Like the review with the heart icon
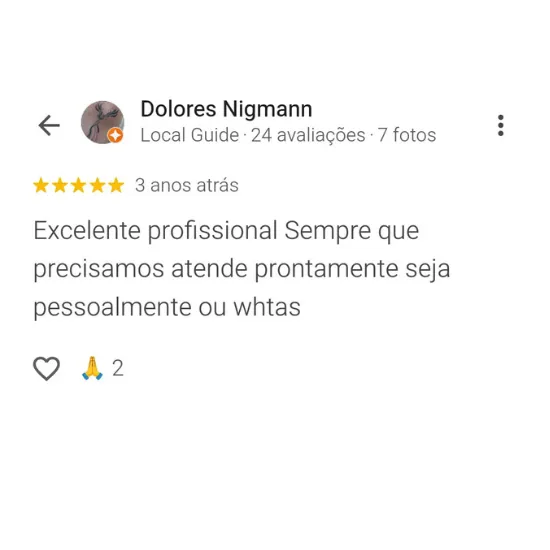 pos(46,368)
